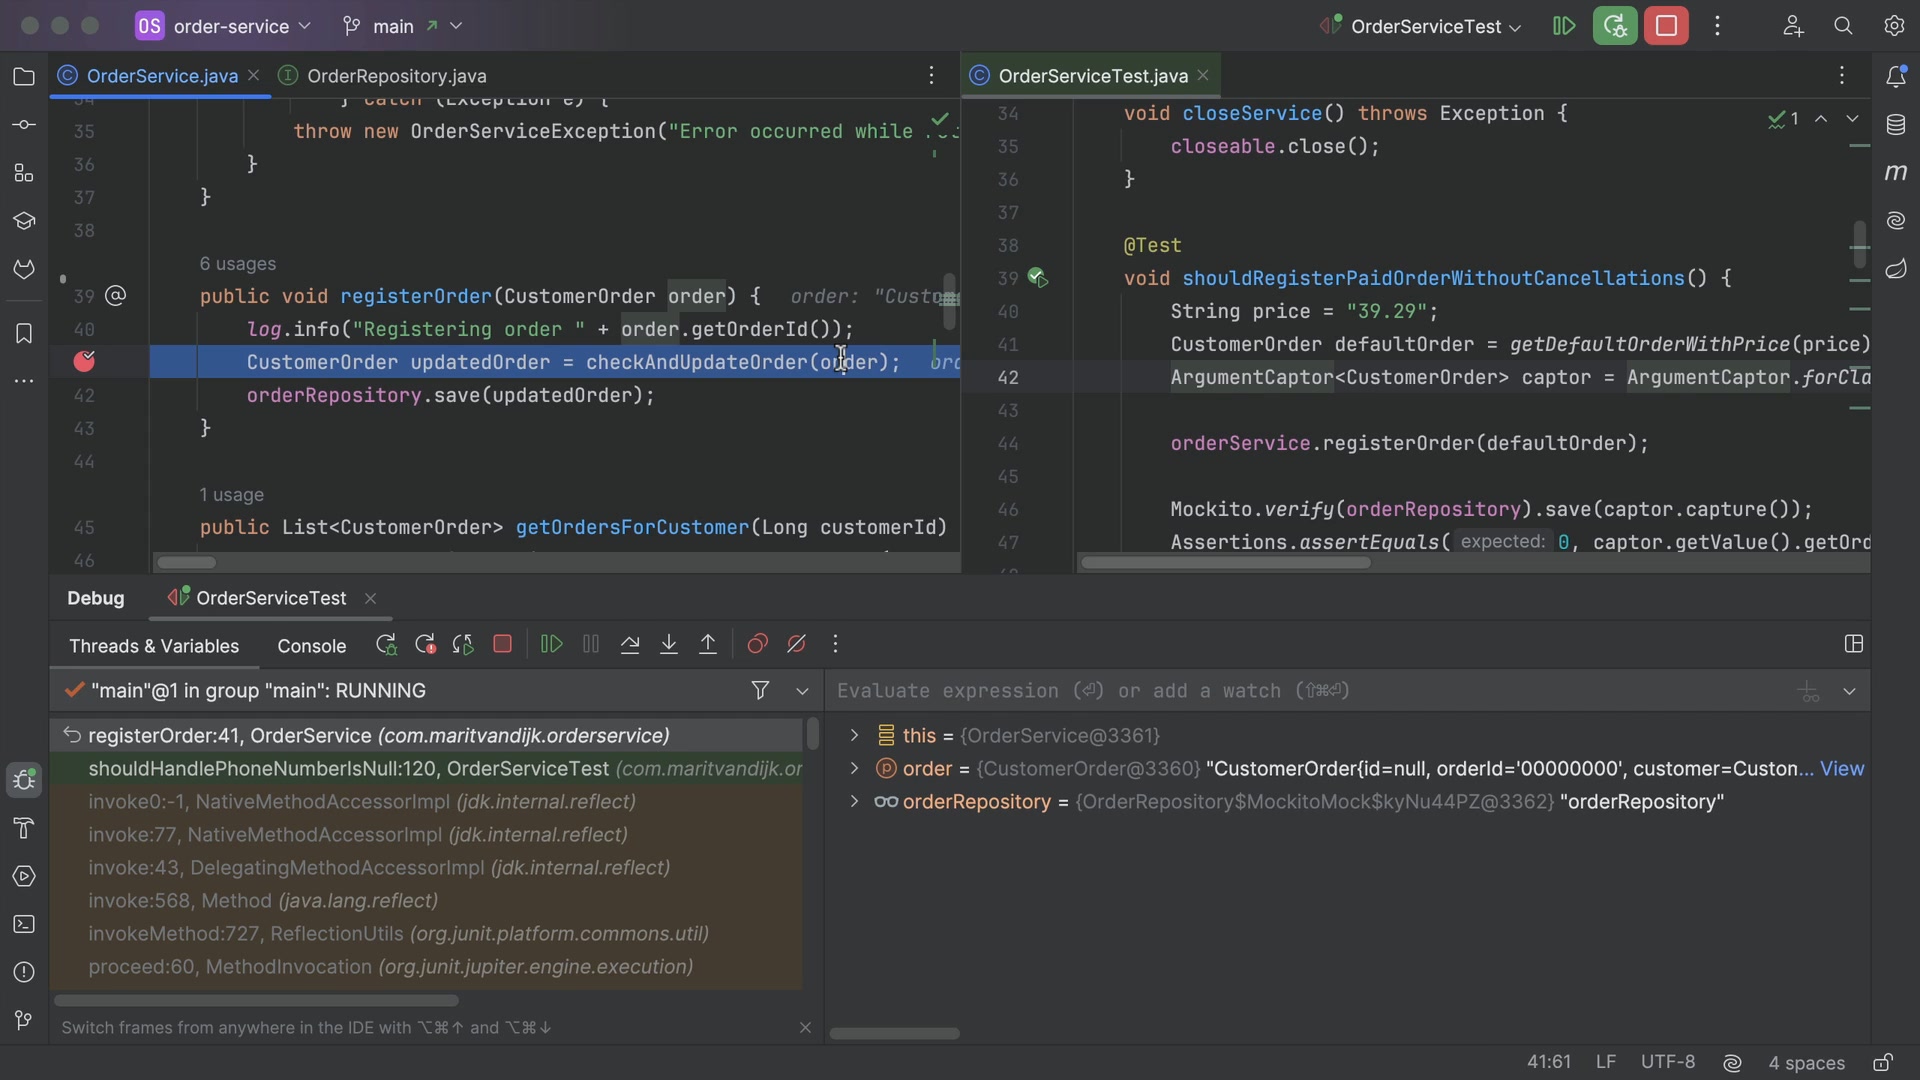Click the View link for order value
Image resolution: width=1920 pixels, height=1080 pixels.
1842,769
